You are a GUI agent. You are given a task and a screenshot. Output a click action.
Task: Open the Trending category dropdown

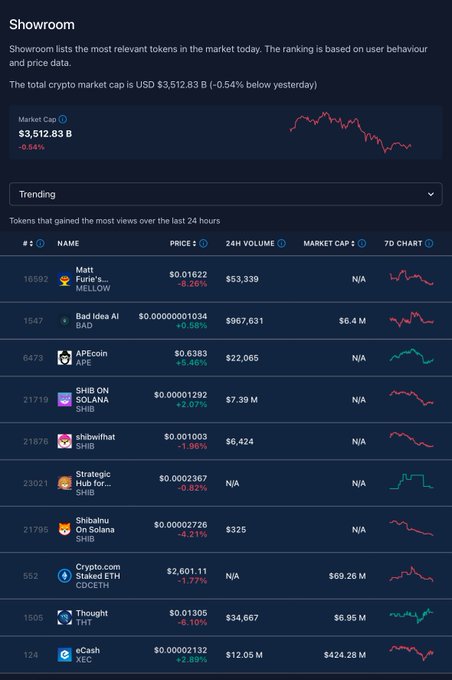(226, 194)
